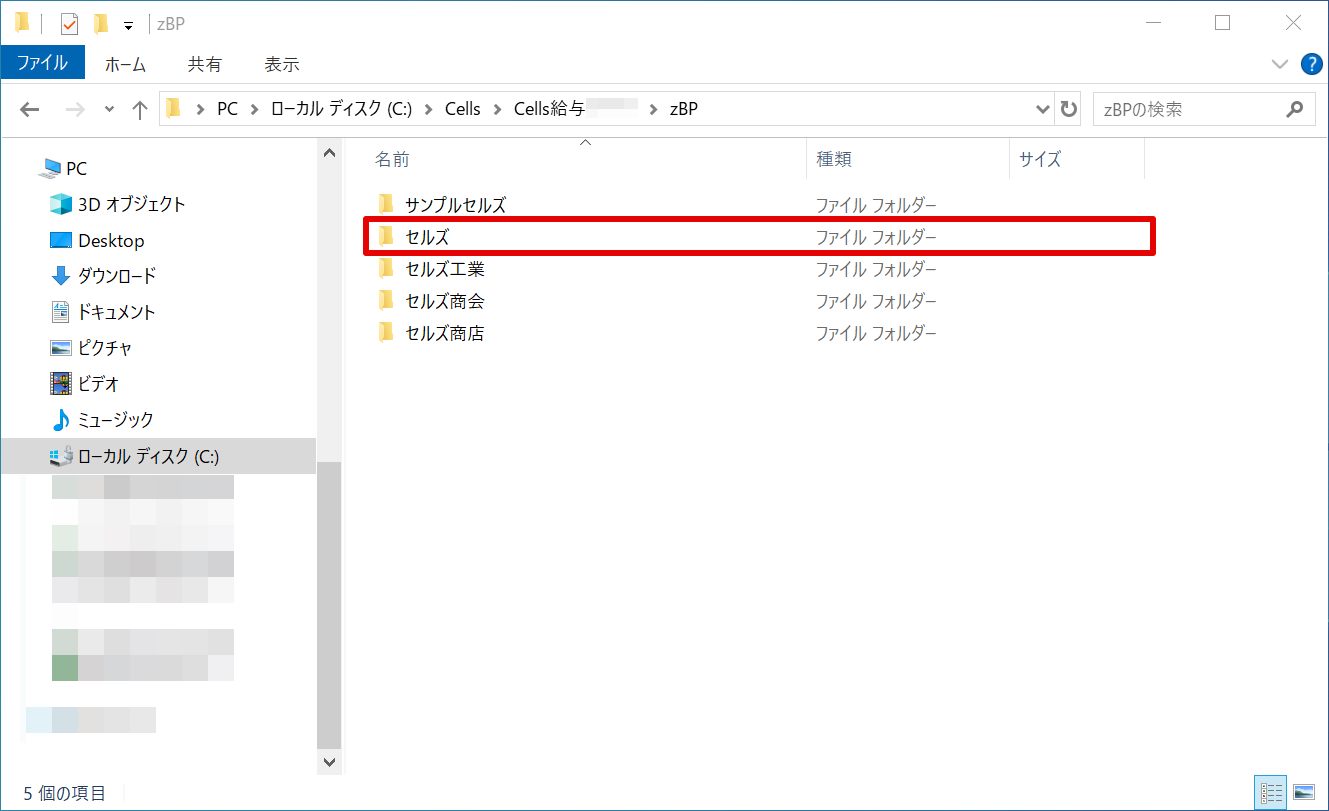Click the Back navigation arrow

point(29,110)
